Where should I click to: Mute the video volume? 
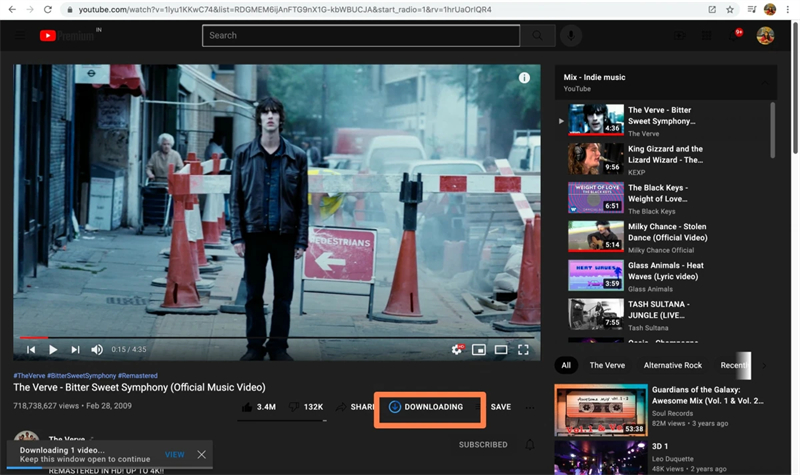(97, 349)
